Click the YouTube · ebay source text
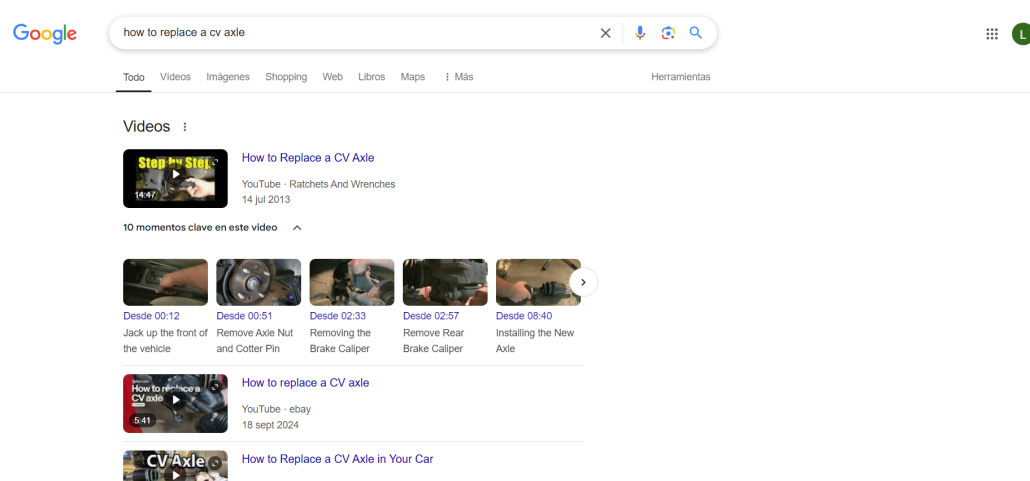Image resolution: width=1030 pixels, height=481 pixels. (x=276, y=409)
